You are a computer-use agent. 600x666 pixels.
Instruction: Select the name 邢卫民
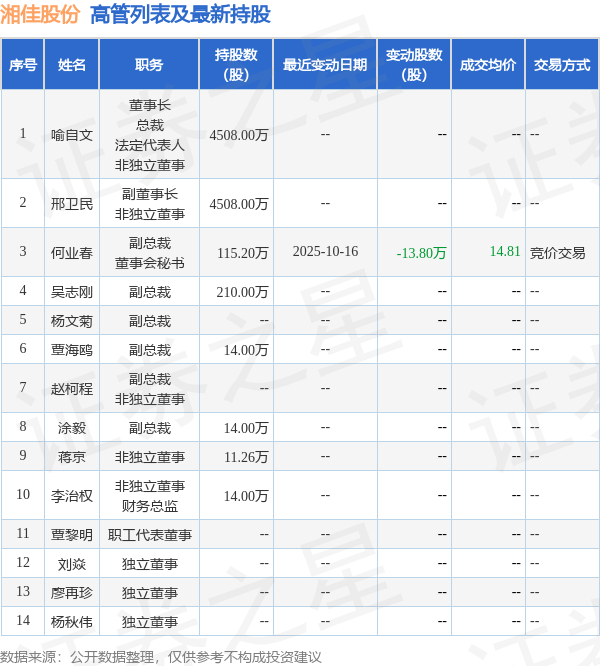tap(72, 204)
